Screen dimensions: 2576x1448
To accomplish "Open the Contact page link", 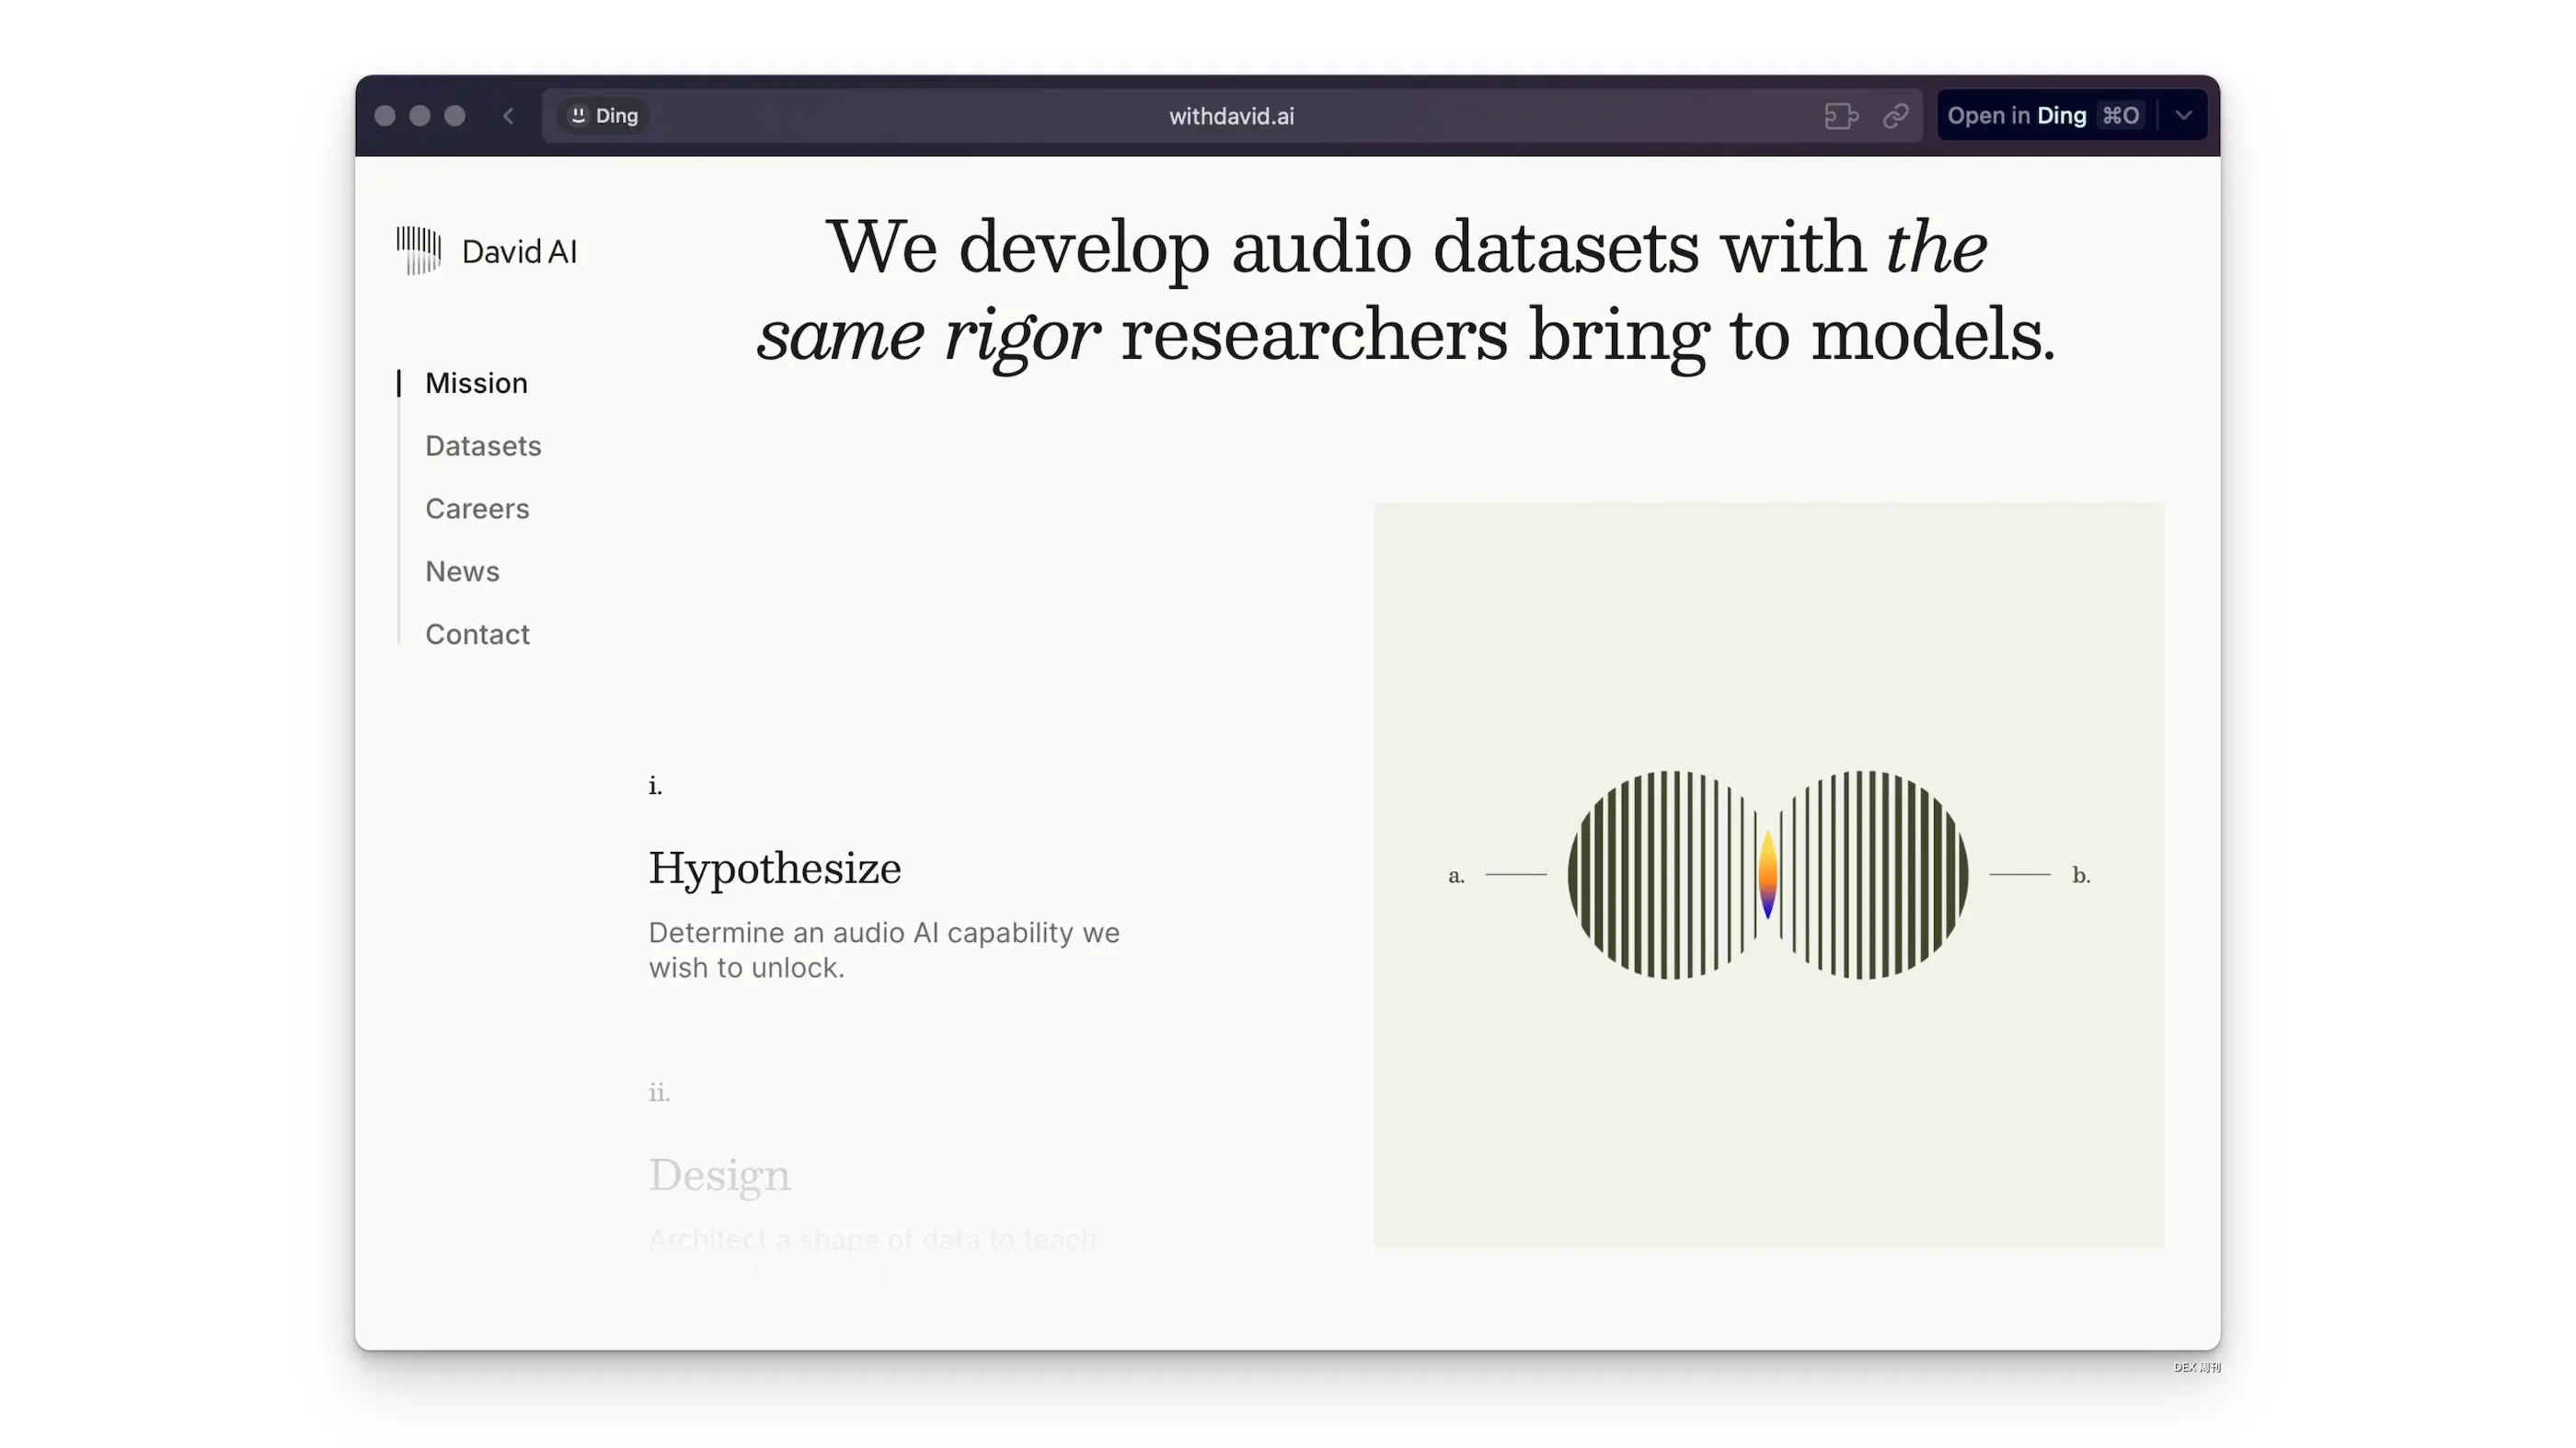I will tap(477, 635).
